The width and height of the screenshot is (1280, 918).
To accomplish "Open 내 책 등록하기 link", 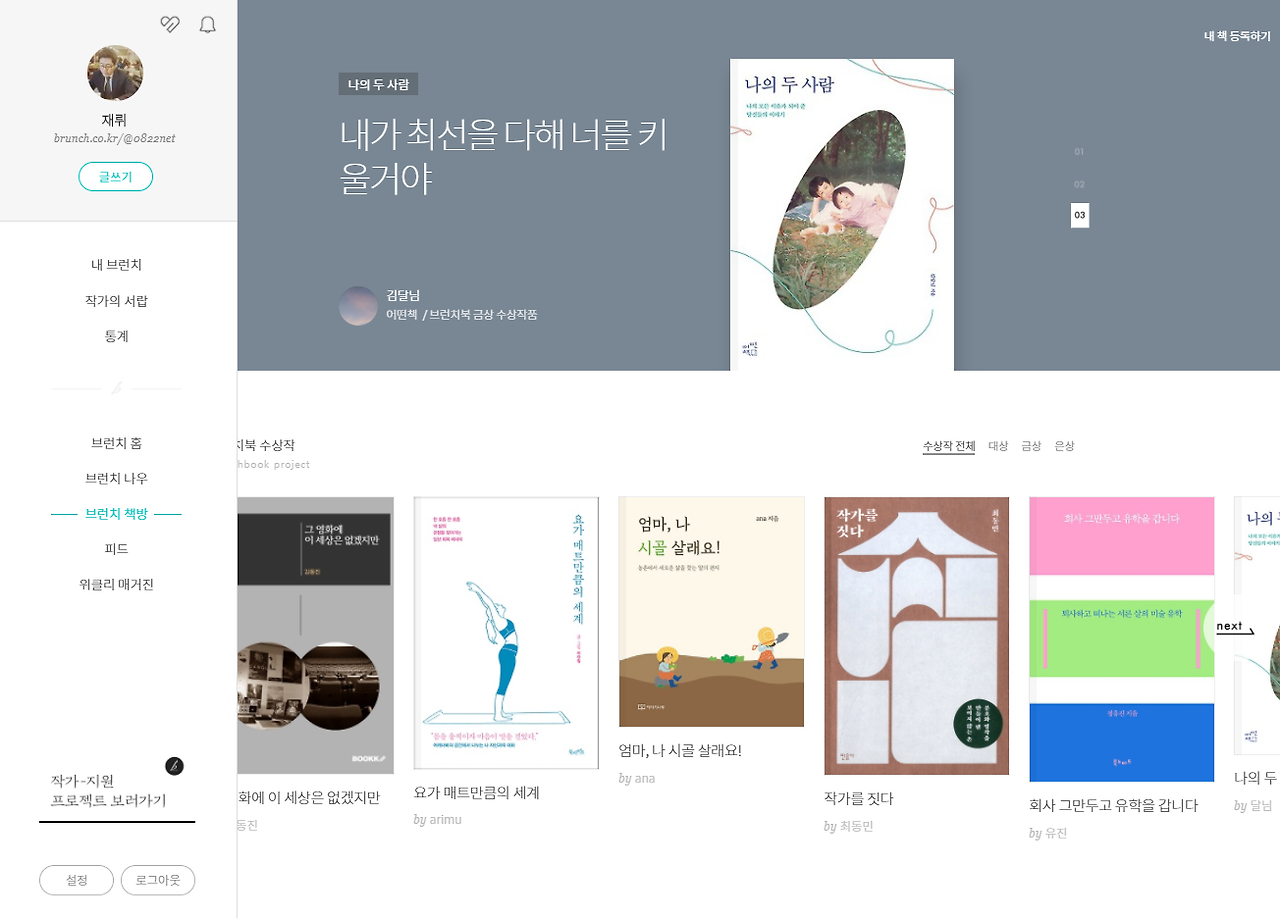I will point(1237,36).
